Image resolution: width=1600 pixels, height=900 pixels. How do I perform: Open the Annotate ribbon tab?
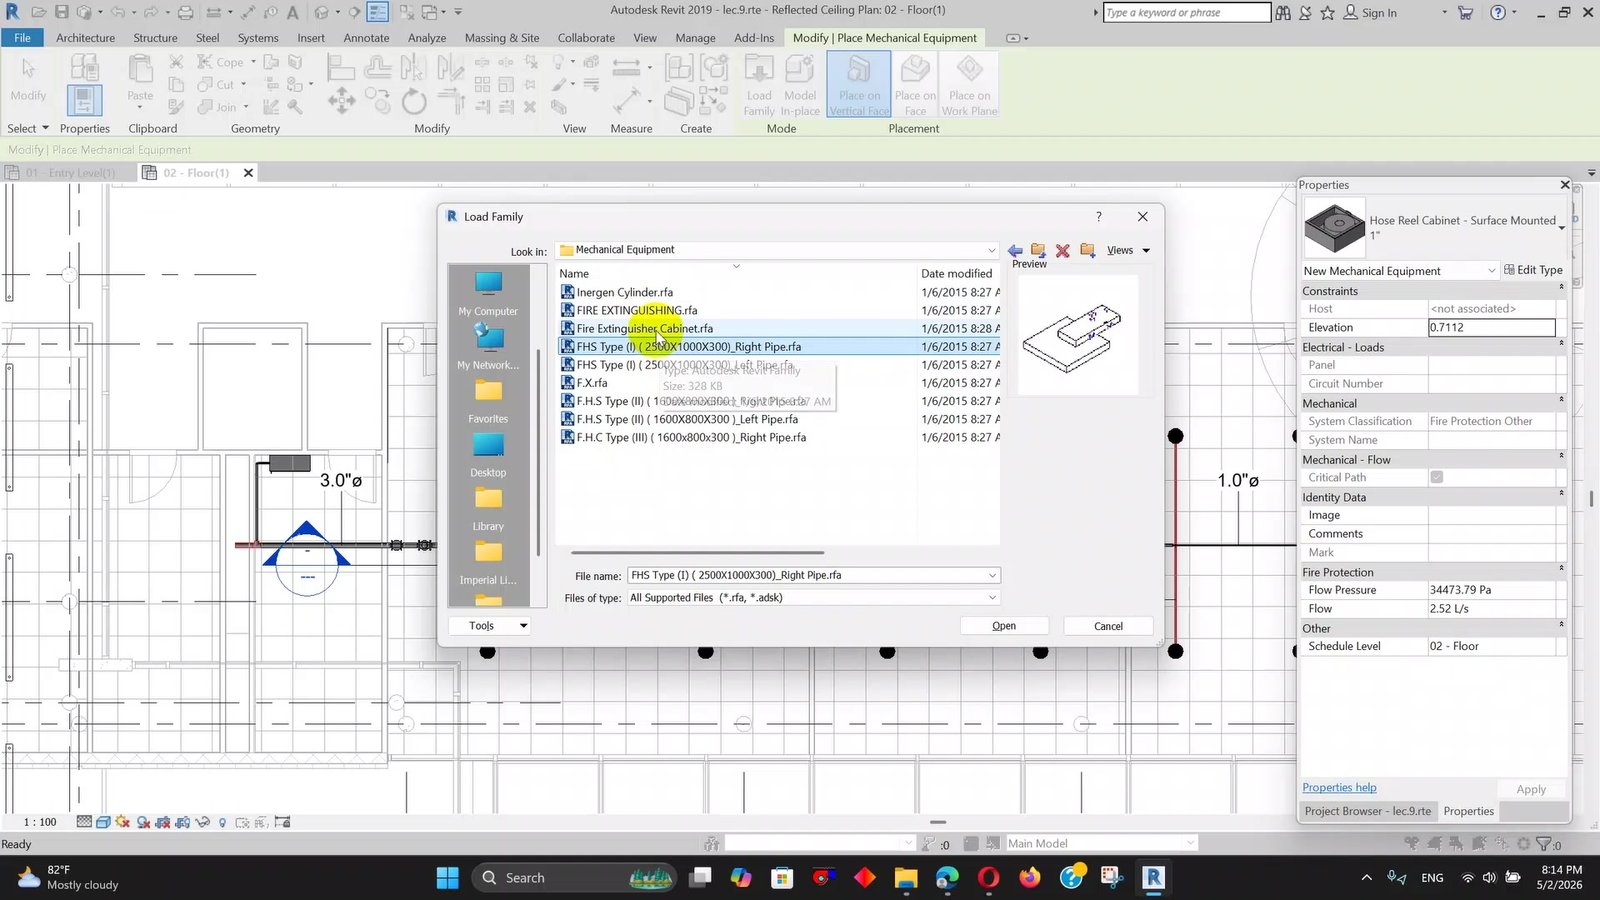coord(366,38)
